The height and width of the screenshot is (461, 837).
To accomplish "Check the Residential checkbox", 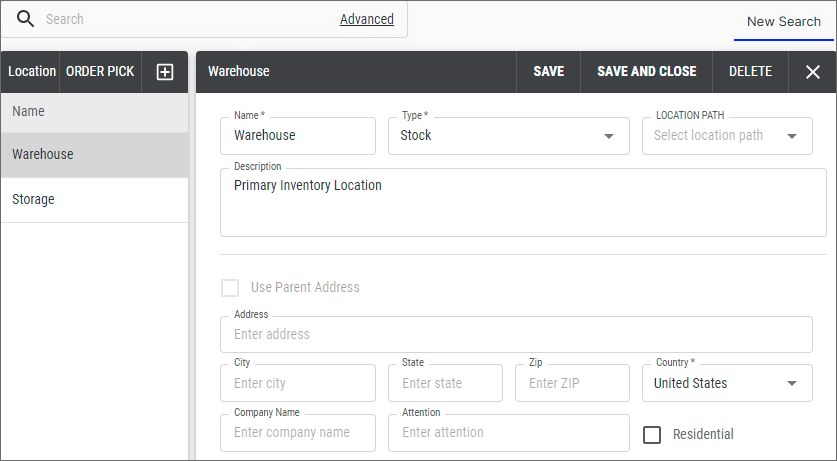I will click(652, 434).
